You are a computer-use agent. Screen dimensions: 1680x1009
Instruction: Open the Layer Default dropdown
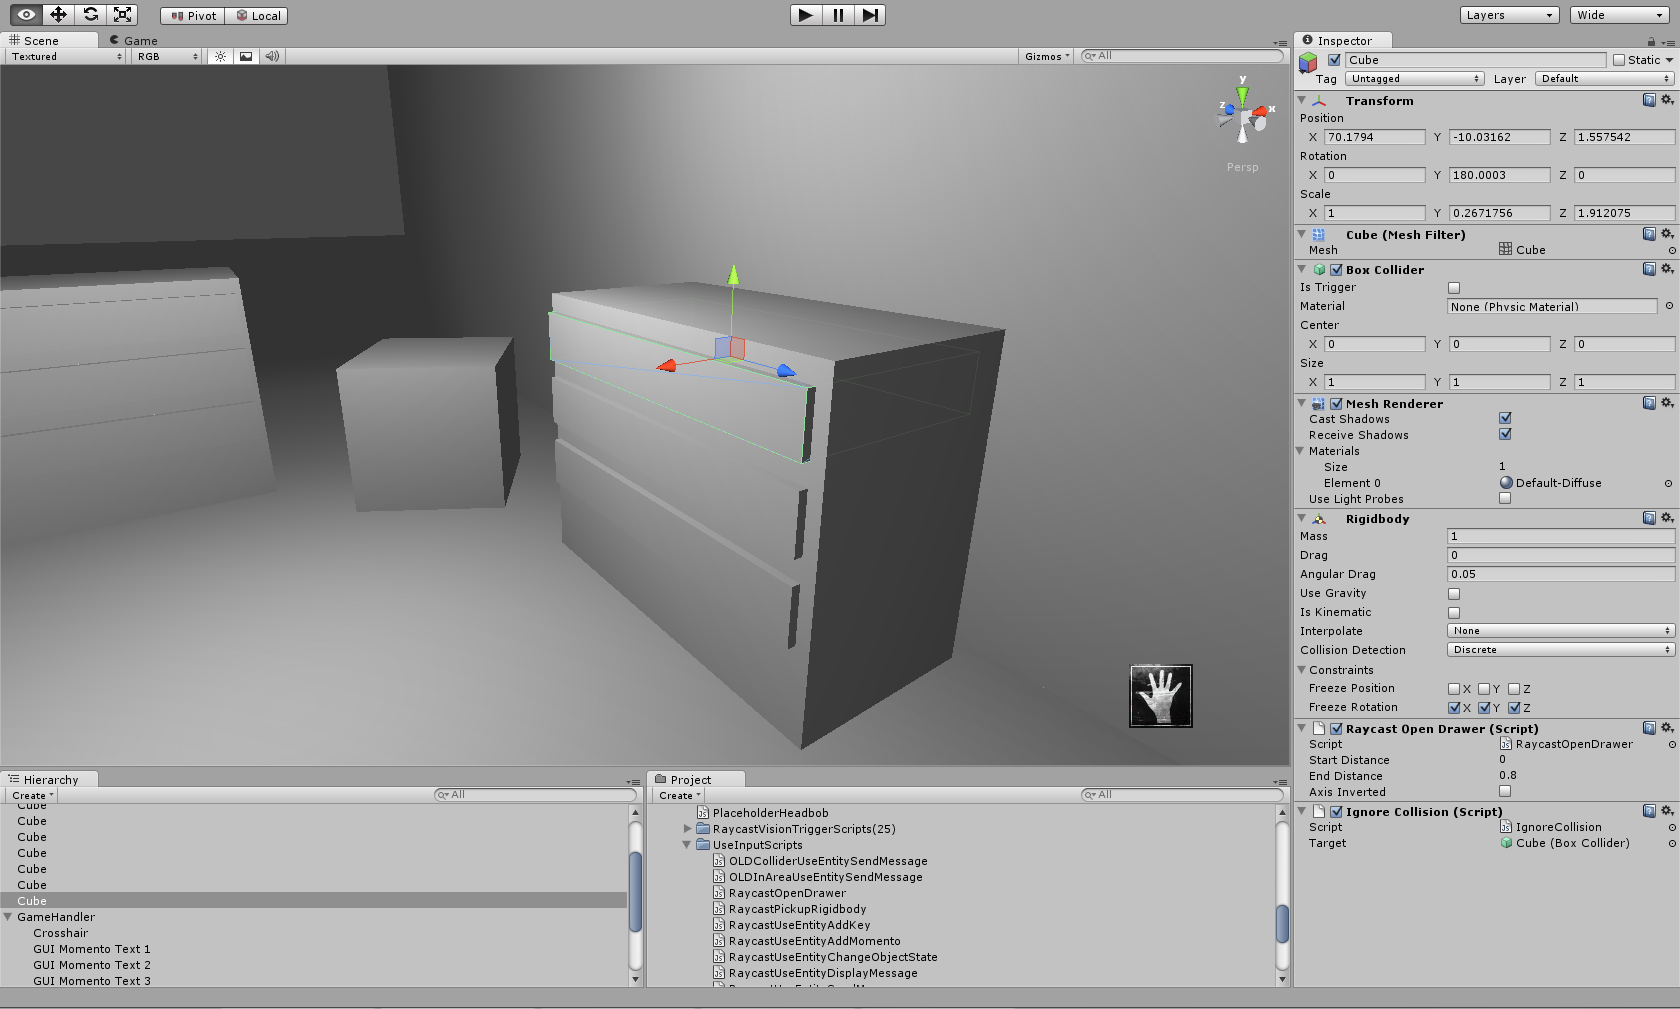pos(1604,79)
